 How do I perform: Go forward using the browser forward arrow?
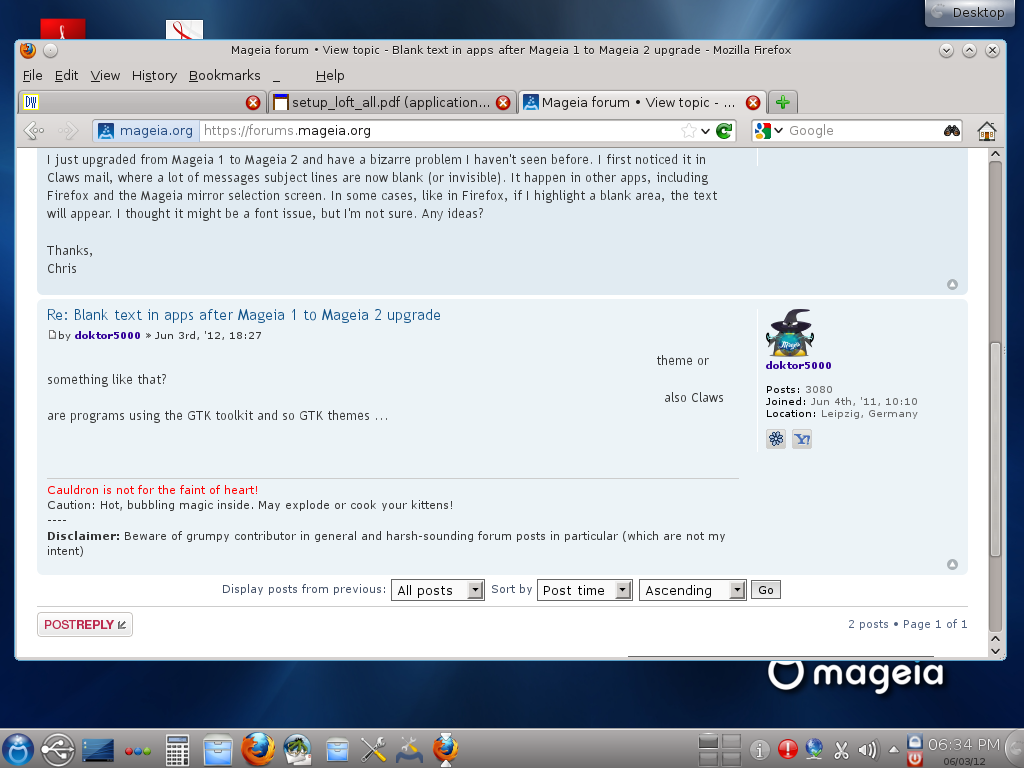pos(68,131)
